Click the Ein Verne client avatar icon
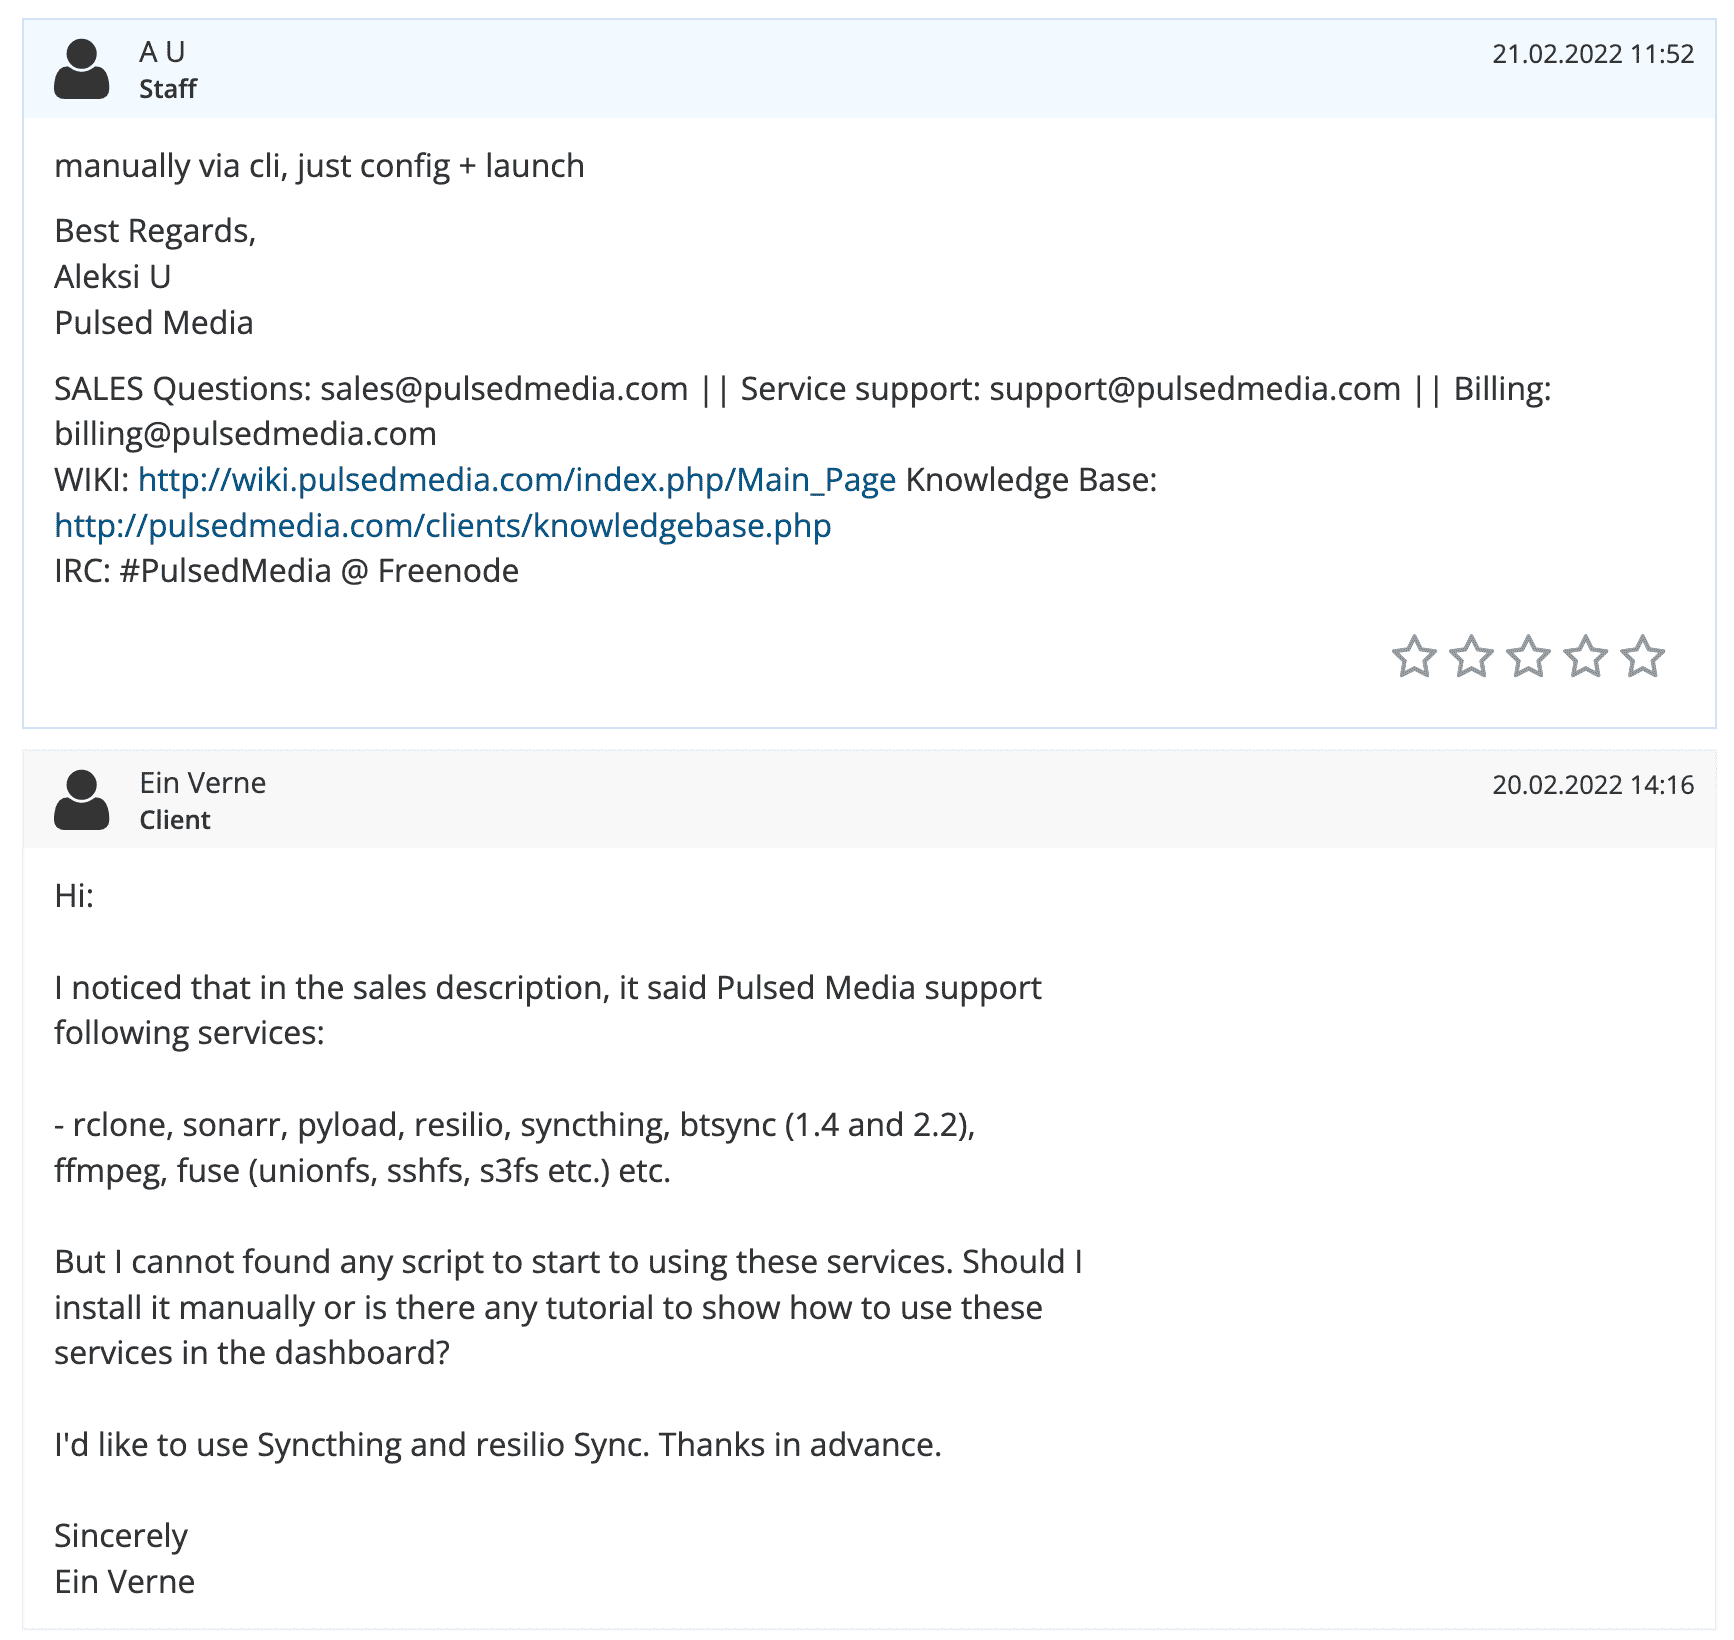The height and width of the screenshot is (1640, 1734). [x=81, y=800]
